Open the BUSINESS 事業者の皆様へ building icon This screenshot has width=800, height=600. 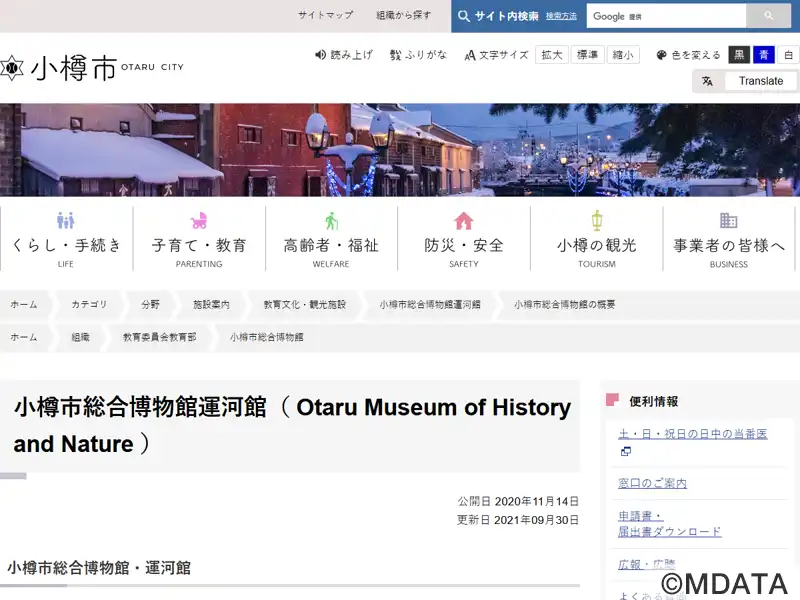pos(728,221)
